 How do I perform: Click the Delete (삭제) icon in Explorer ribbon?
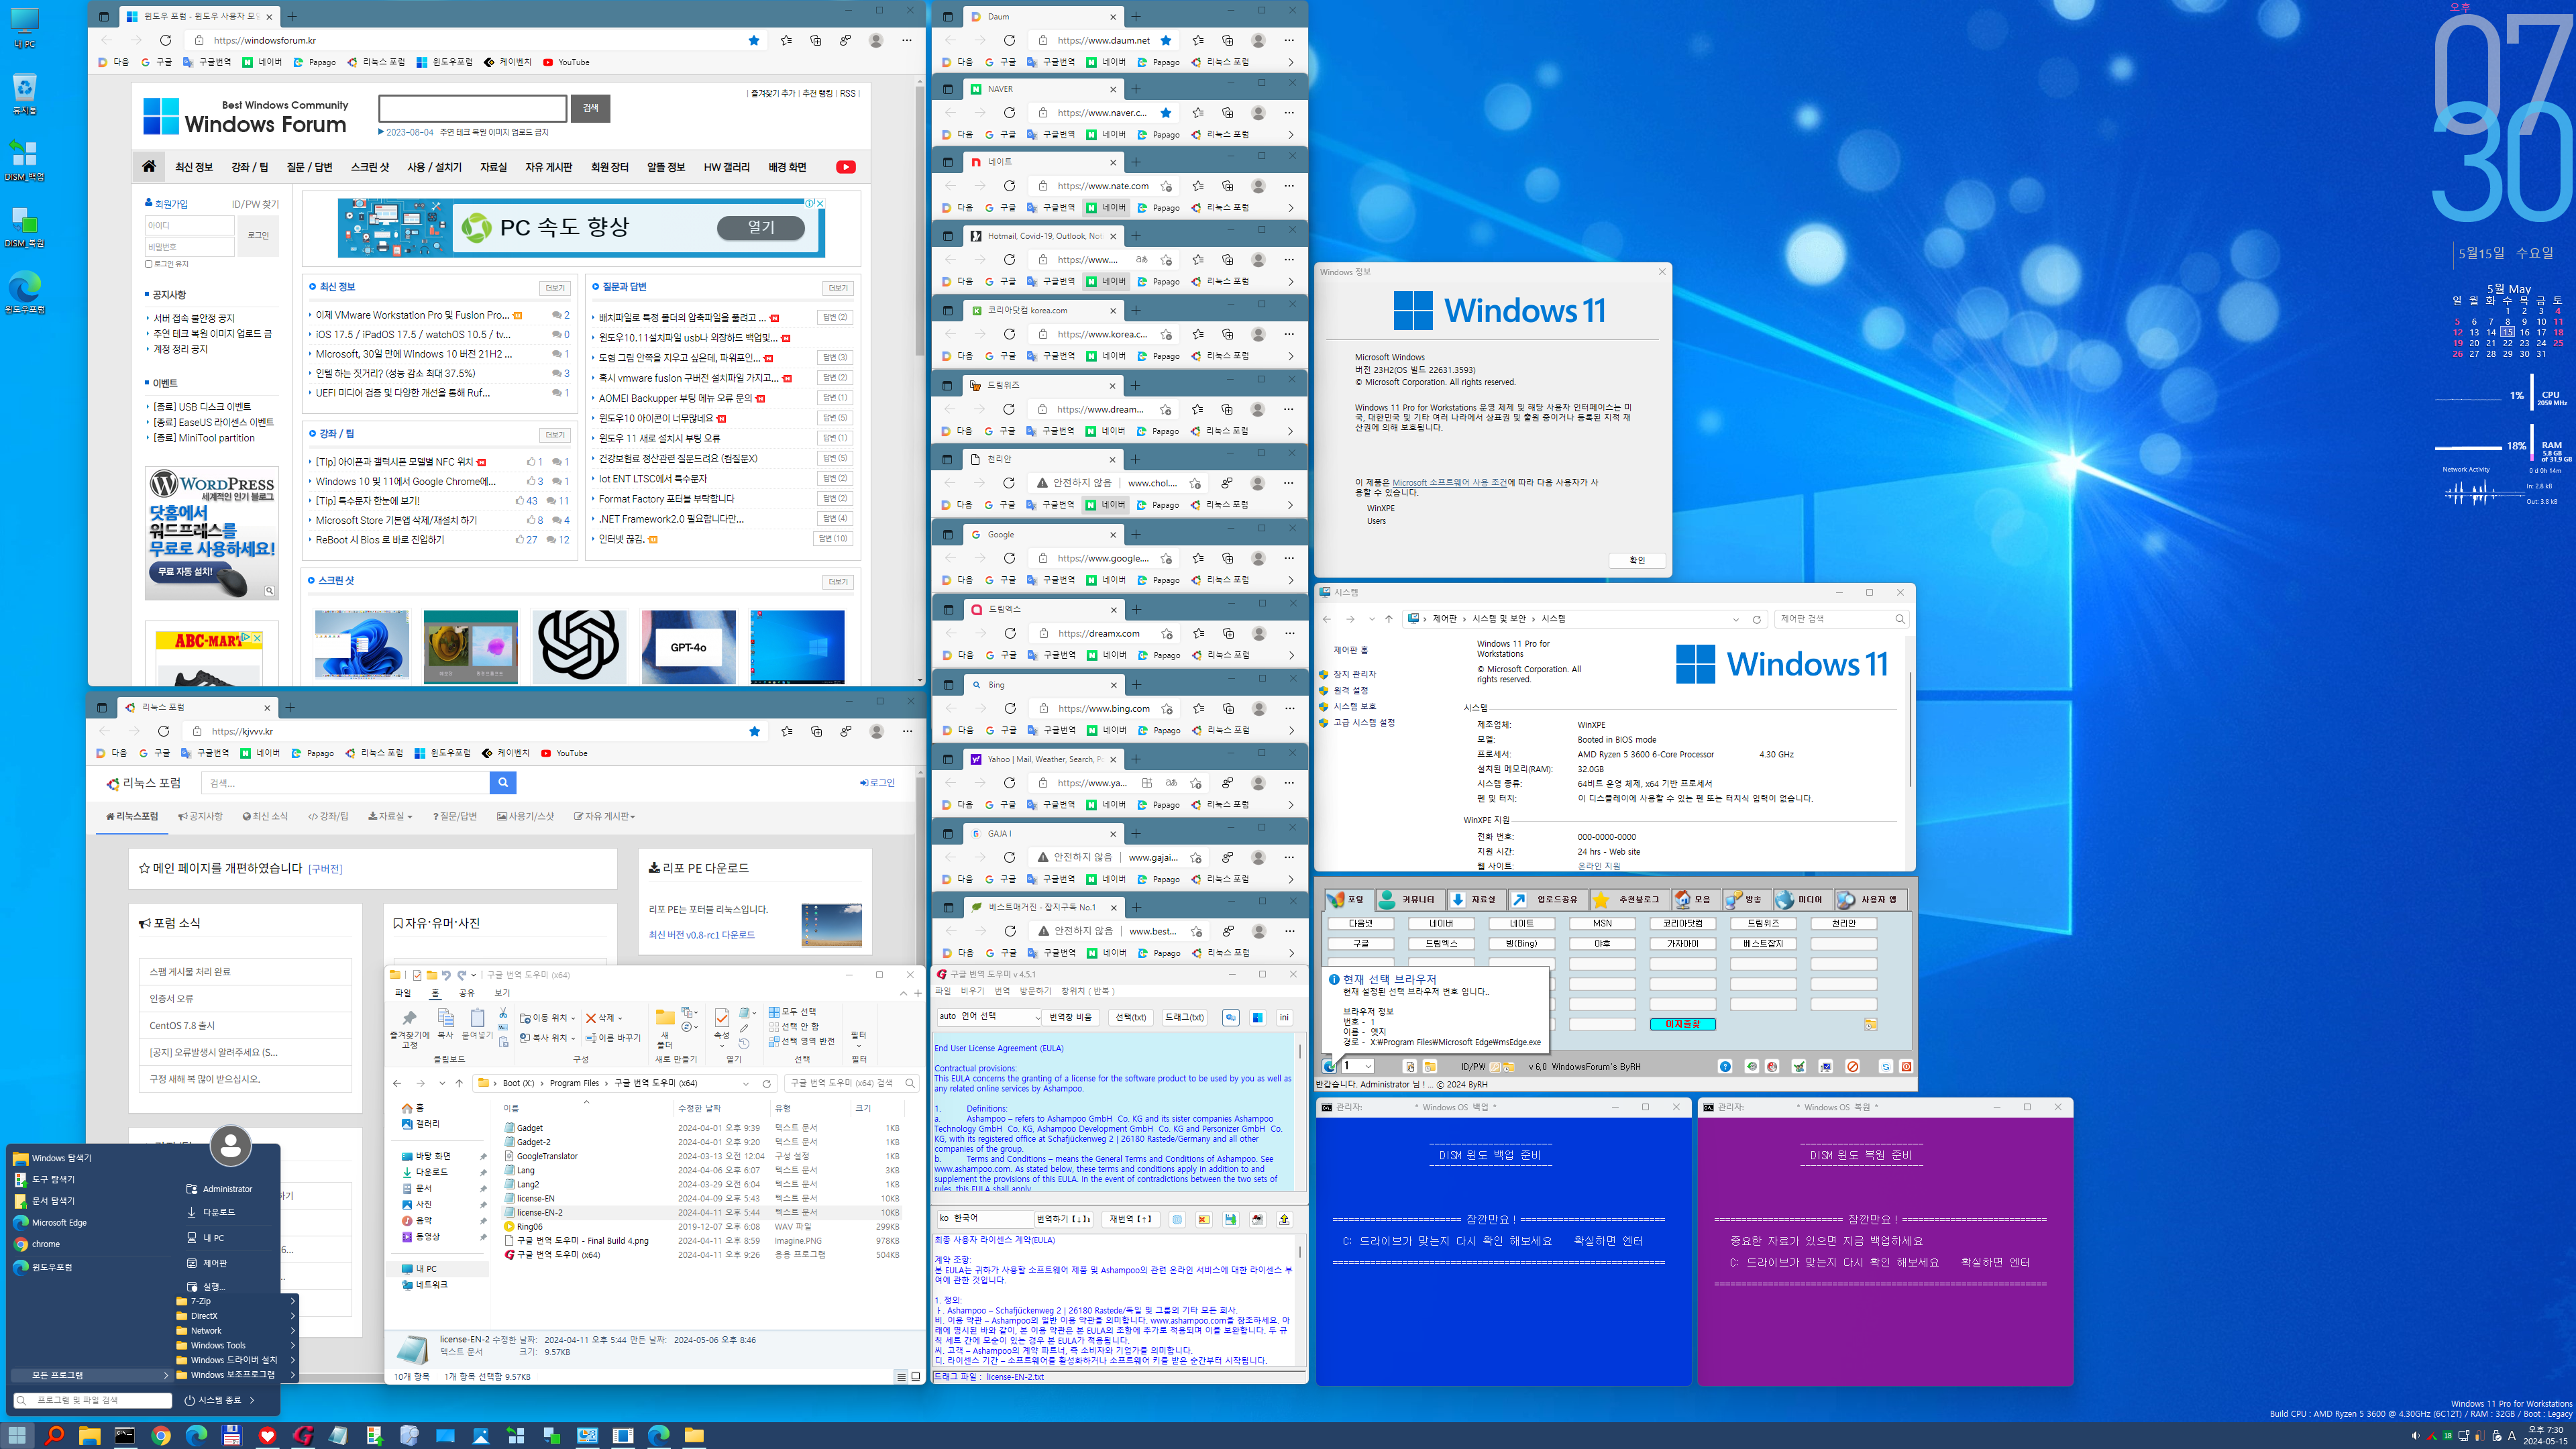[591, 1018]
